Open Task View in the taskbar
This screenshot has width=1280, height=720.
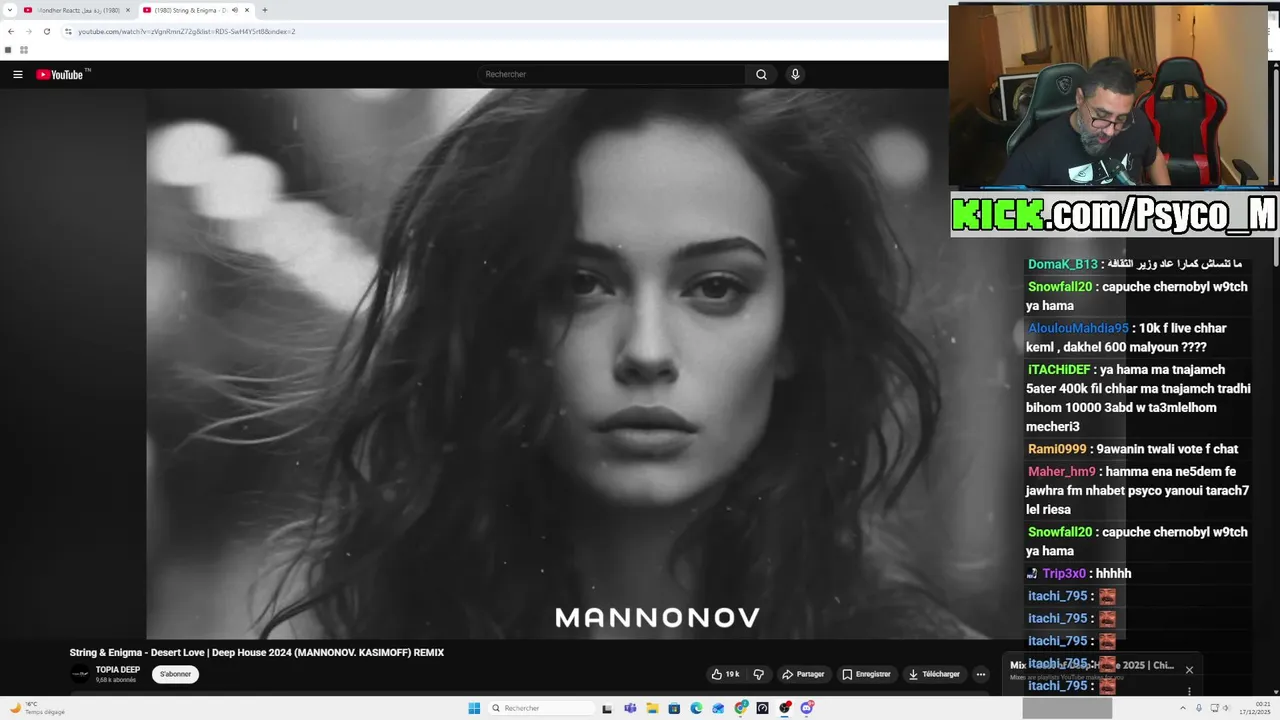[x=607, y=708]
